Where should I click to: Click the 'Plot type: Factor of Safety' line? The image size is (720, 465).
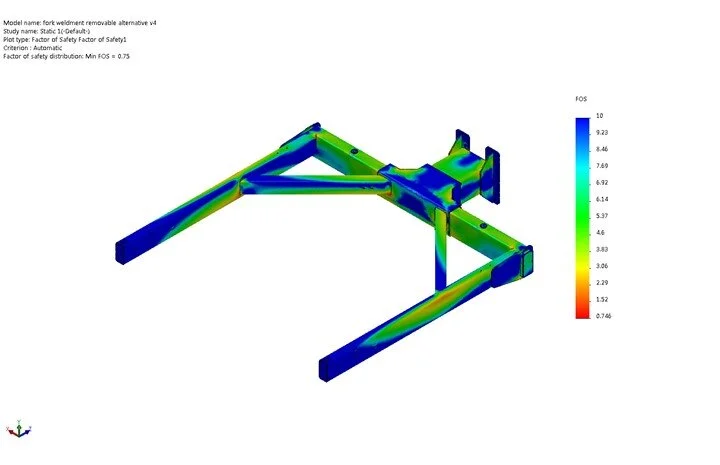point(65,39)
